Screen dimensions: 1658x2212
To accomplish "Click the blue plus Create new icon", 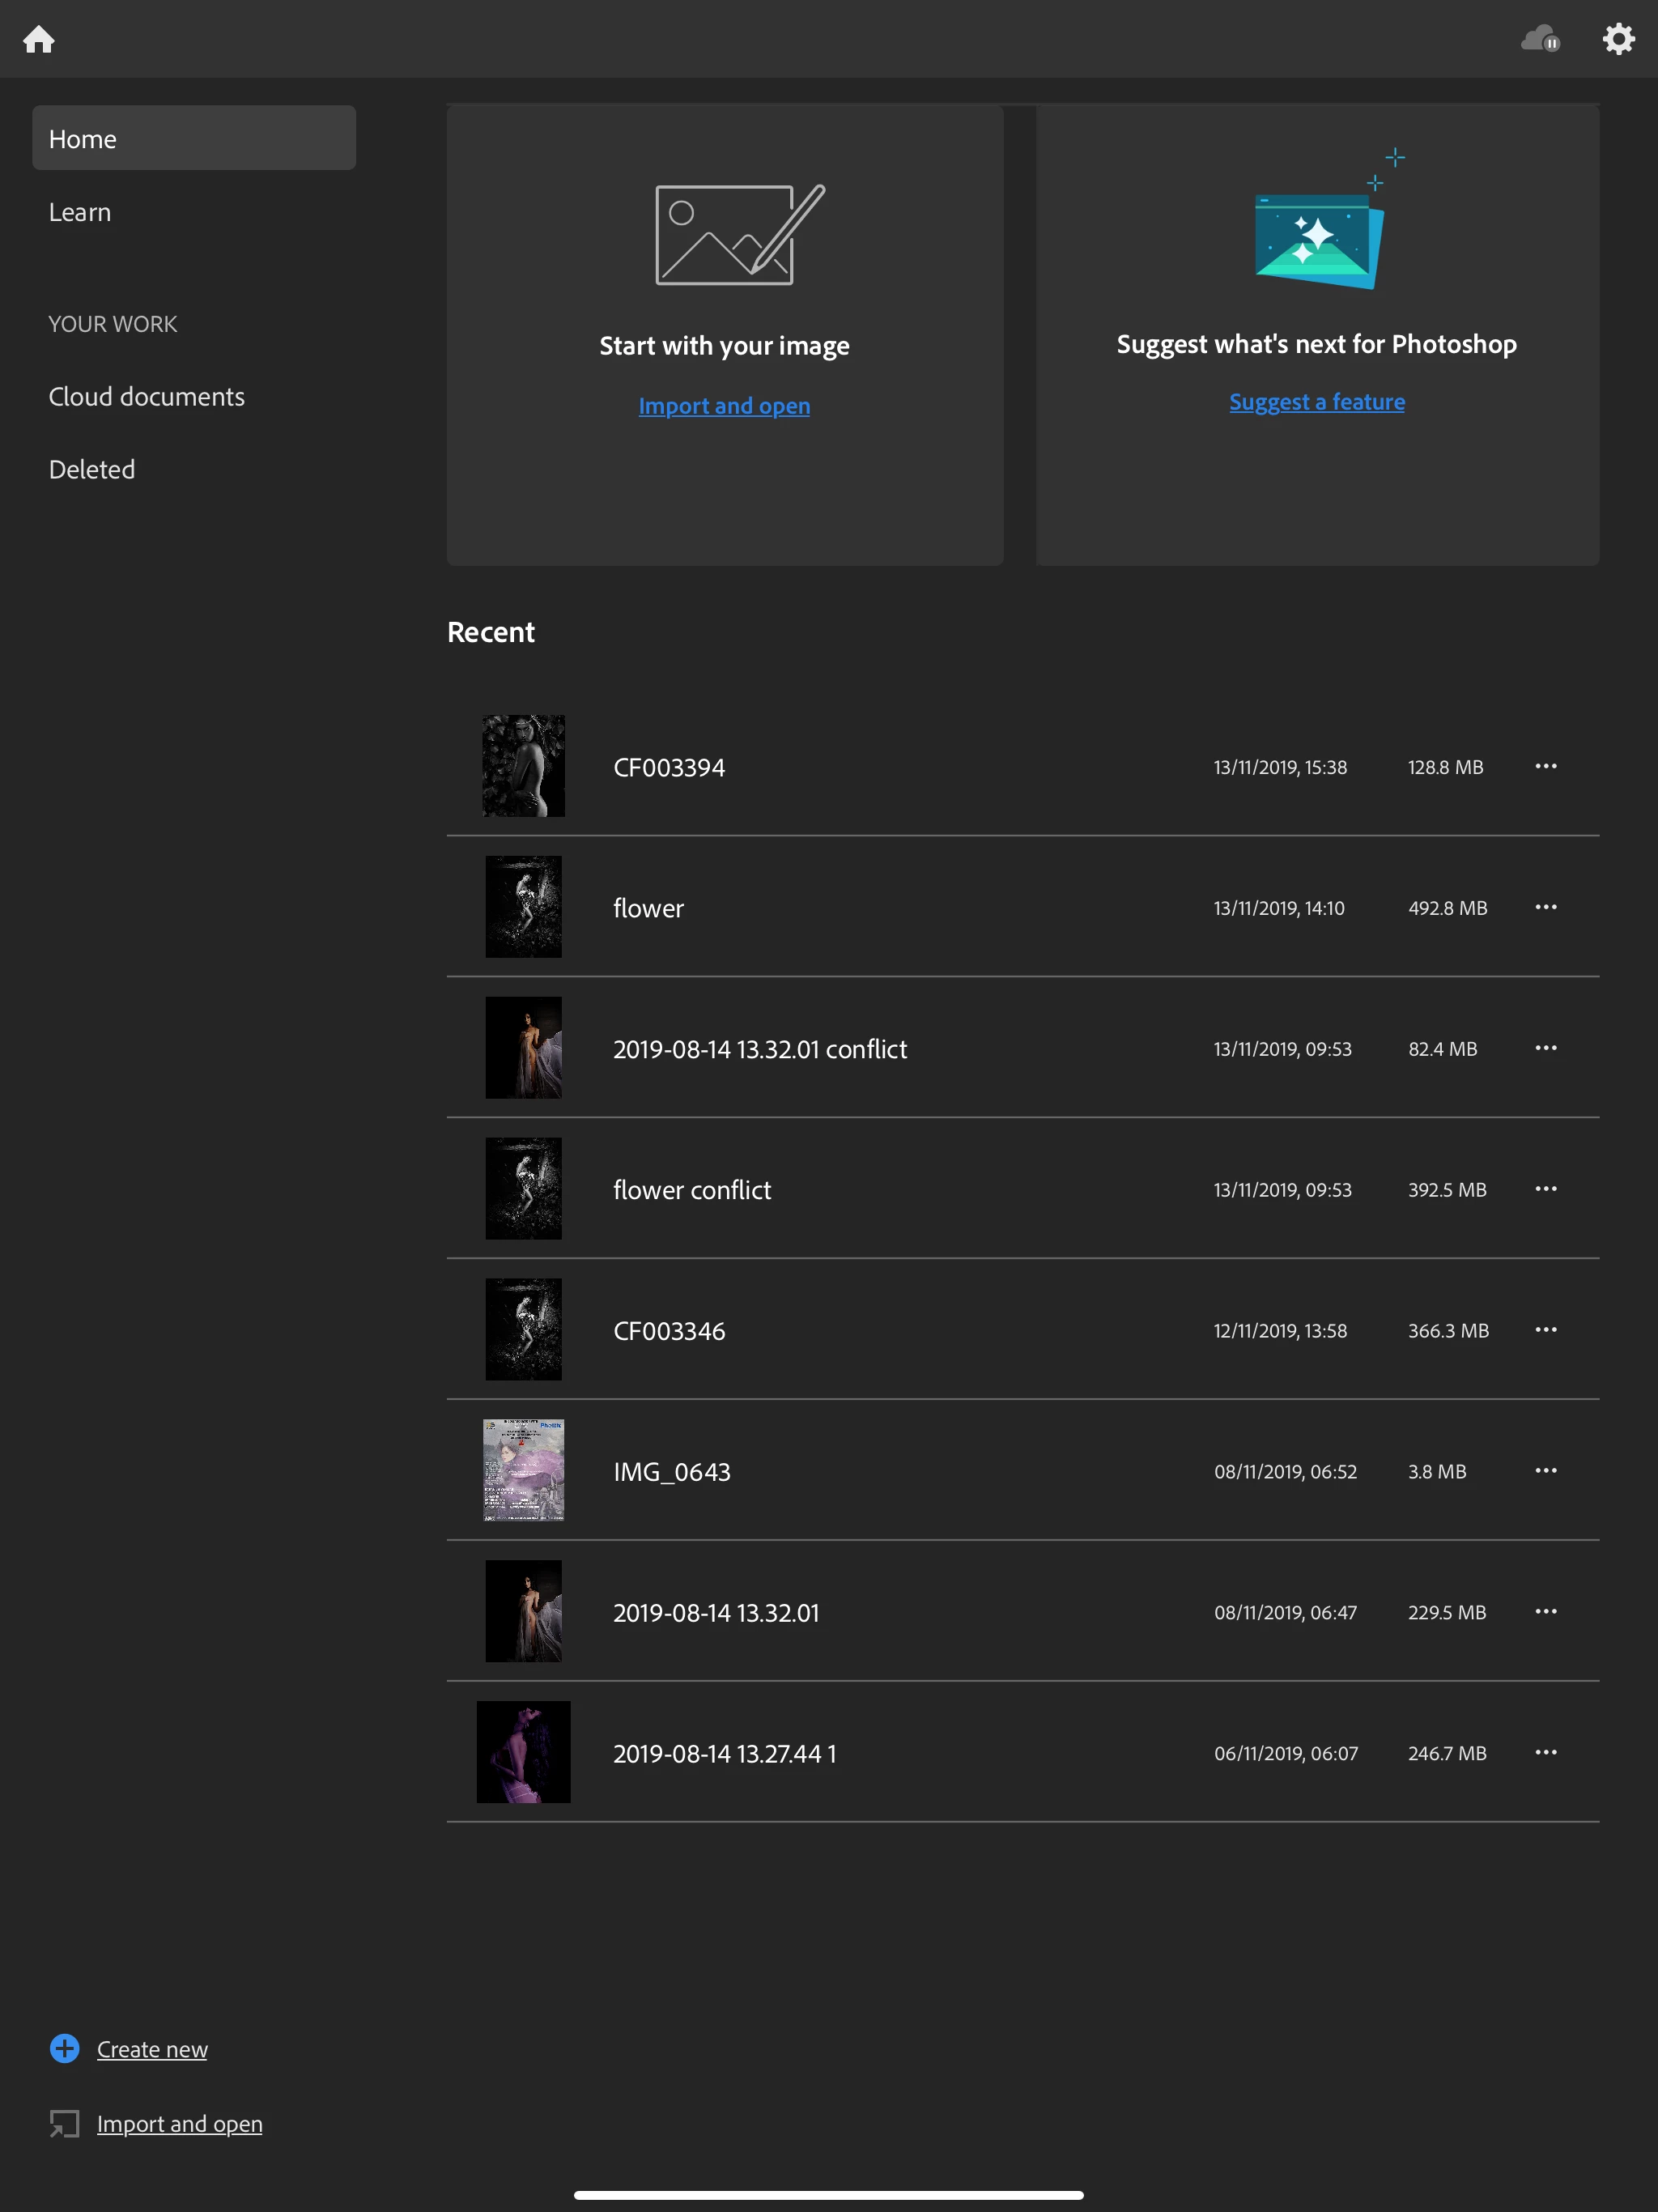I will (x=65, y=2049).
